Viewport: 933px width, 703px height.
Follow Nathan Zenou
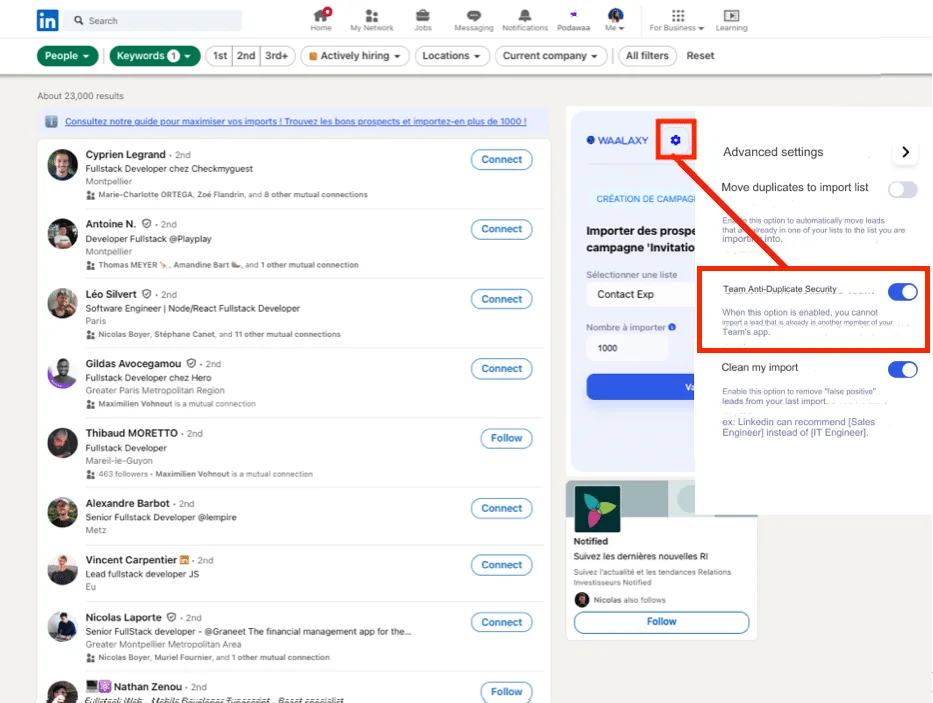click(506, 692)
